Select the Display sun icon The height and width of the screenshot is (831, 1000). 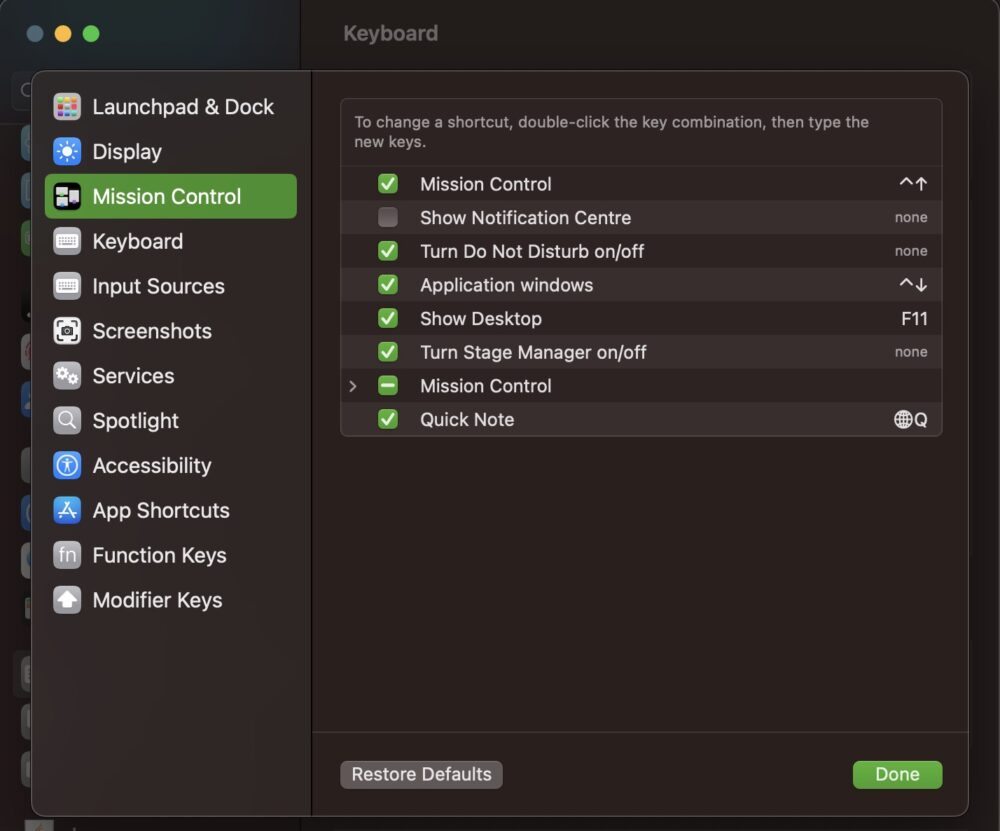tap(67, 152)
